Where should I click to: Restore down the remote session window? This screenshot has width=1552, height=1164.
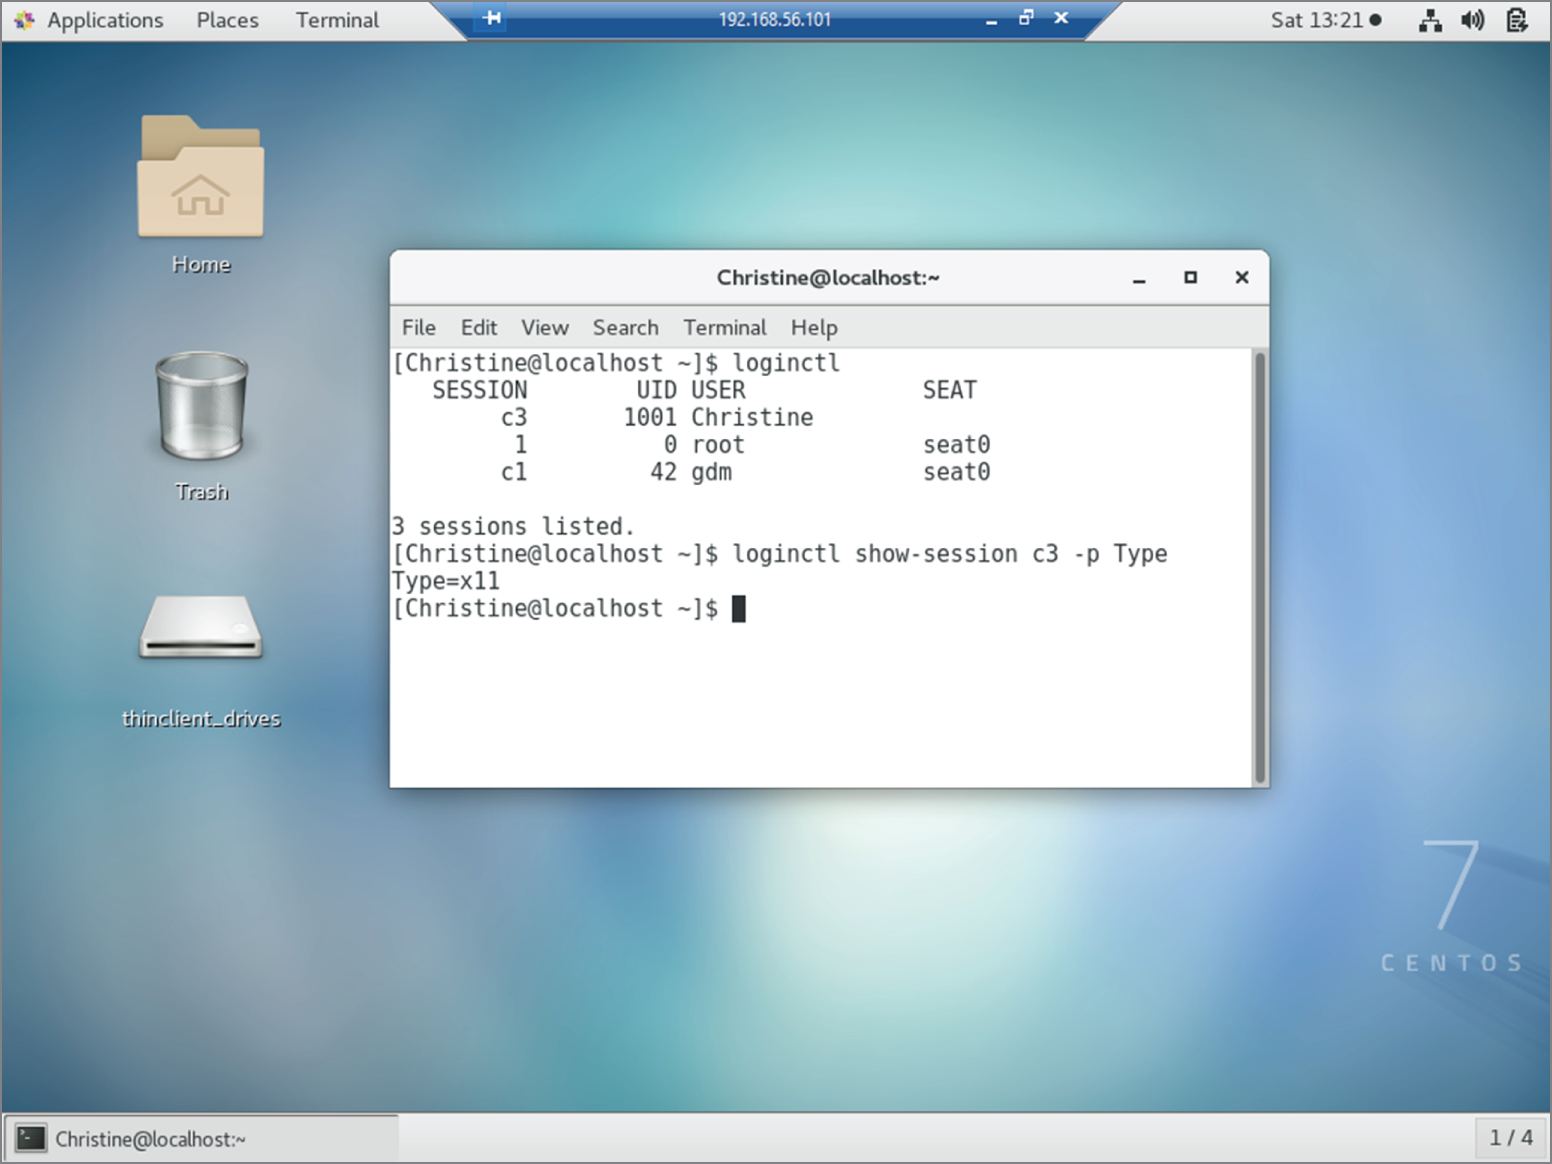pyautogui.click(x=1026, y=18)
